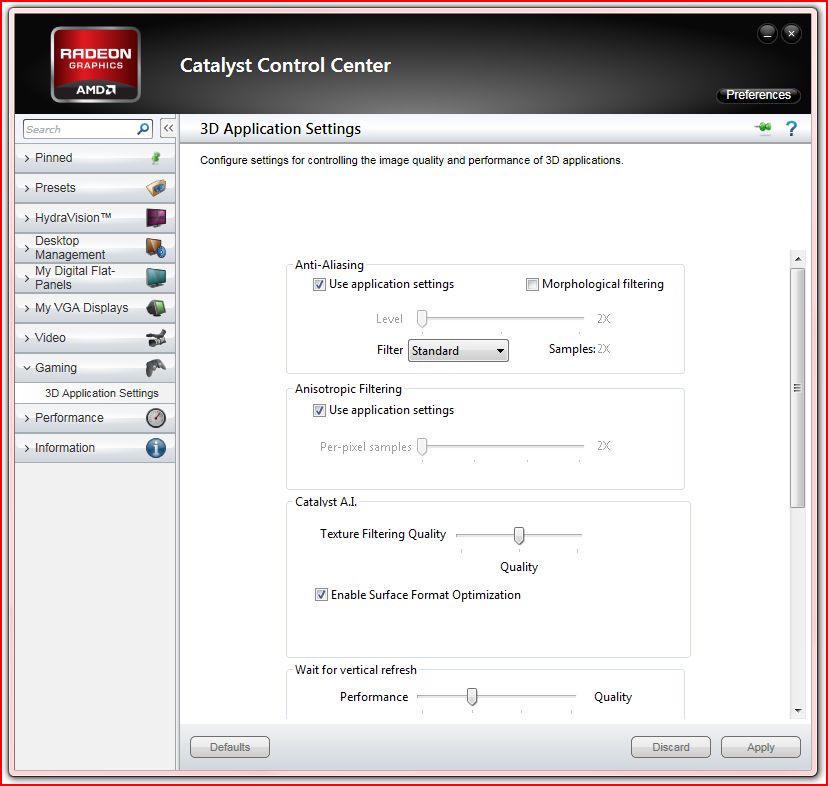
Task: Click the Wait for vertical refresh slider handle
Action: pos(472,697)
